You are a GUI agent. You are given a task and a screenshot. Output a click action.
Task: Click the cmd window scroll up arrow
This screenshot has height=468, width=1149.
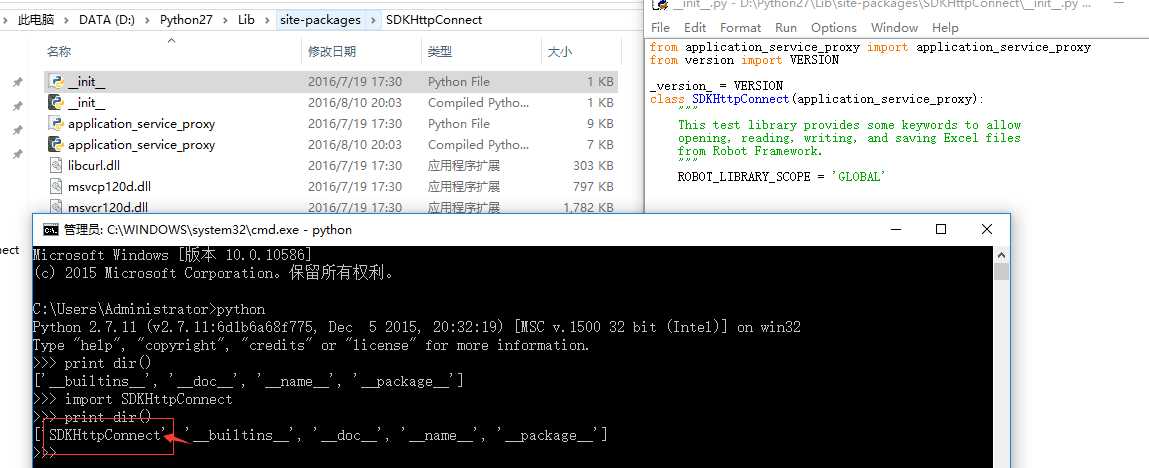[x=1001, y=253]
